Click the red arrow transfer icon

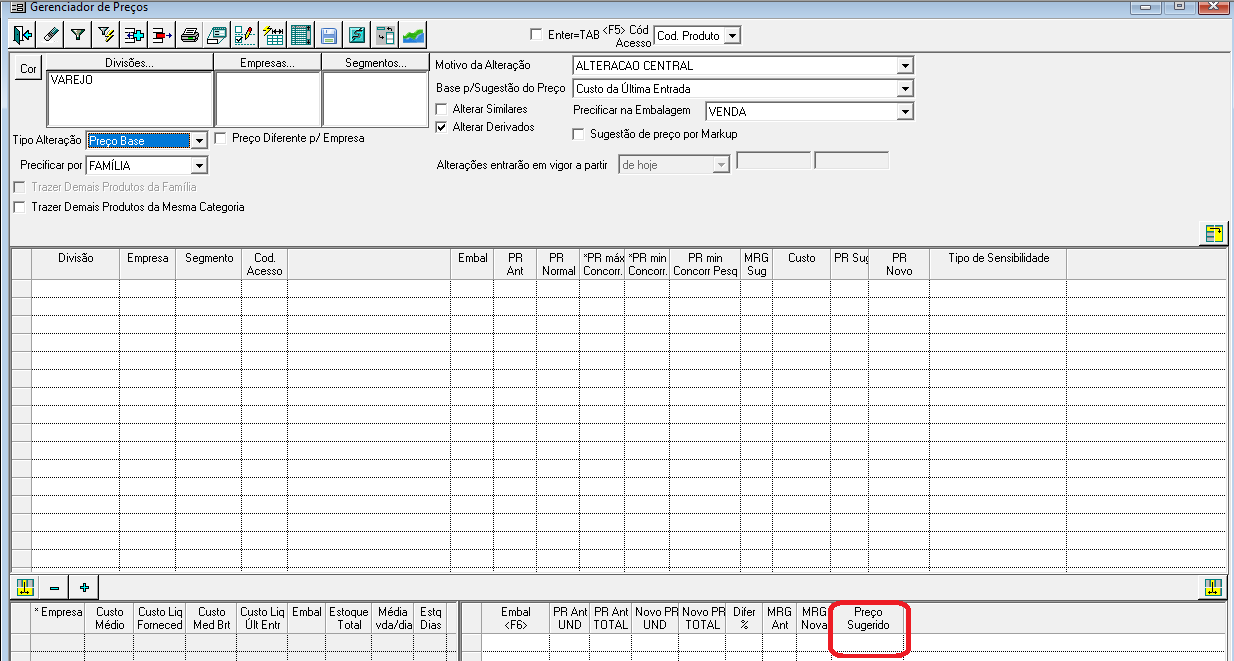(161, 35)
